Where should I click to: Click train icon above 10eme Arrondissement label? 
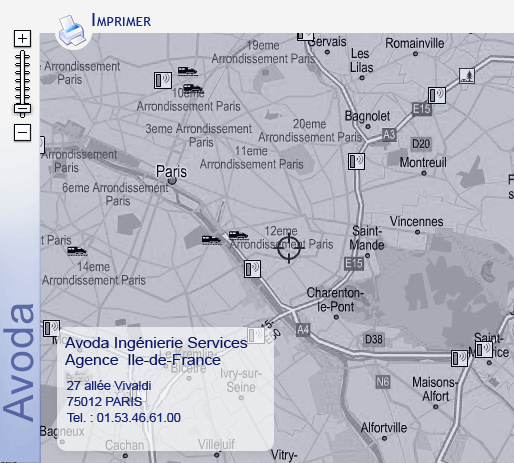187,71
